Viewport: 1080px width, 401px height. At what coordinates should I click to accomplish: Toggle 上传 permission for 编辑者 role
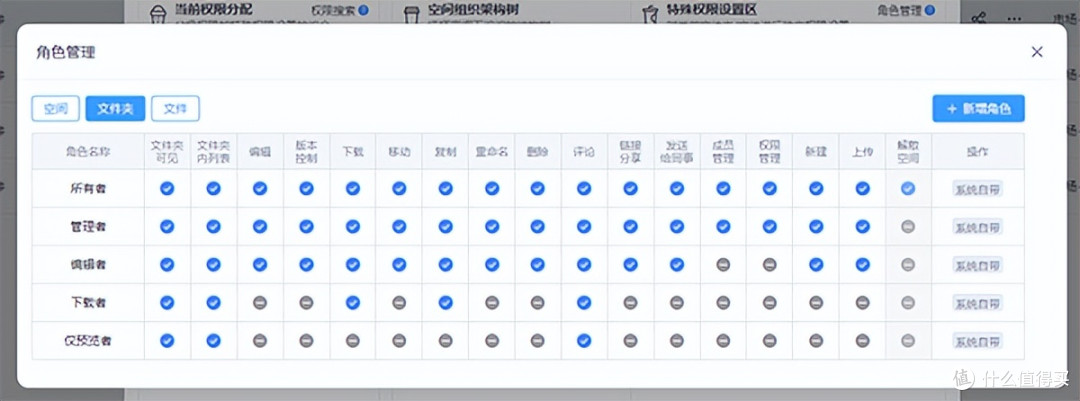click(x=862, y=265)
